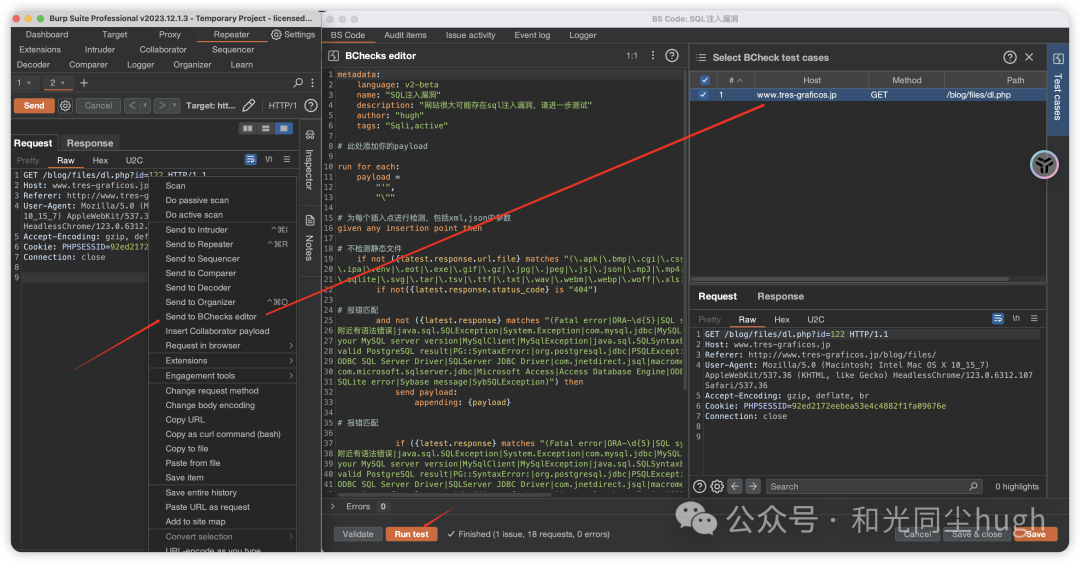Click the round floating assistant icon
This screenshot has height=563, width=1080.
click(x=1044, y=165)
